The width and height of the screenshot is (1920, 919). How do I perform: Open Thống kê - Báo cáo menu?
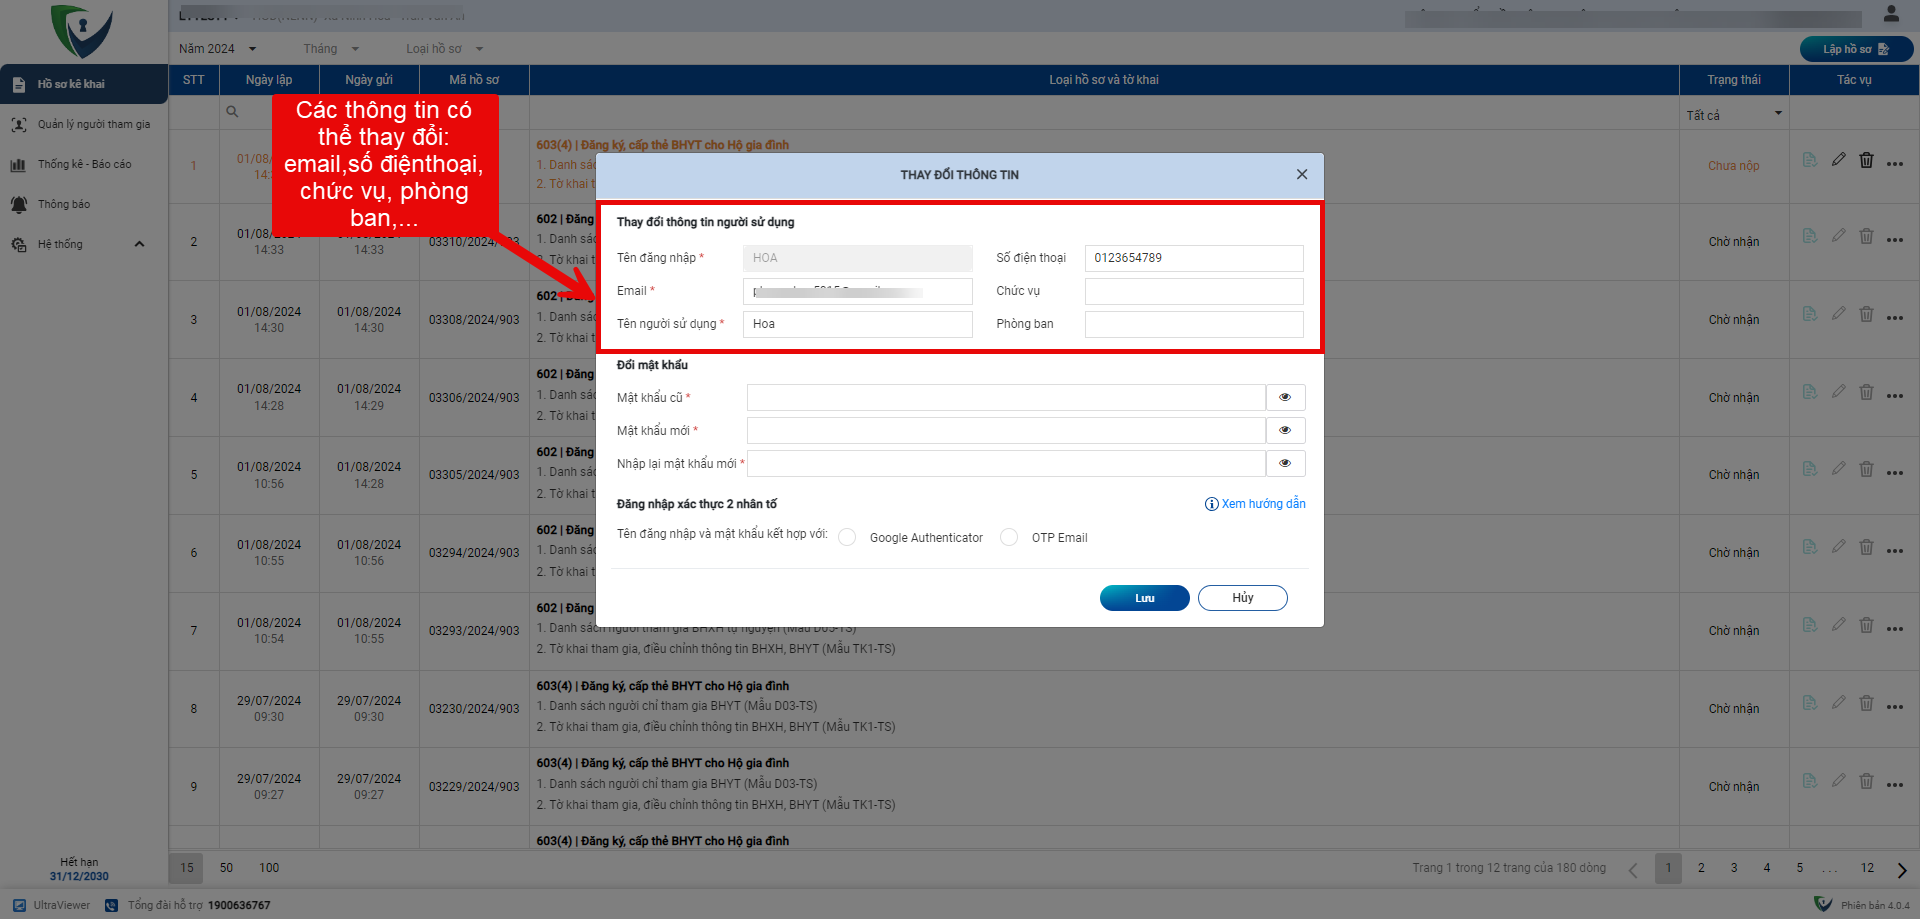(84, 165)
